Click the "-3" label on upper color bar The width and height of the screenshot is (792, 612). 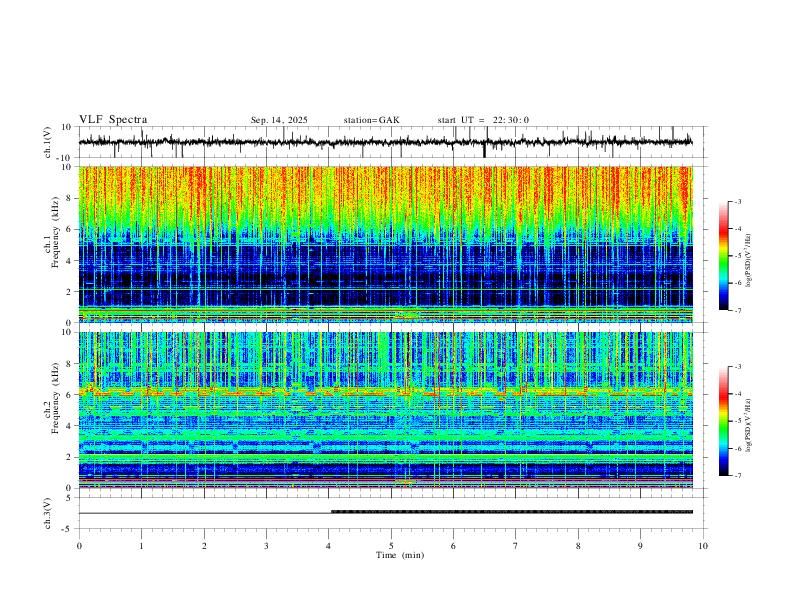coord(738,202)
